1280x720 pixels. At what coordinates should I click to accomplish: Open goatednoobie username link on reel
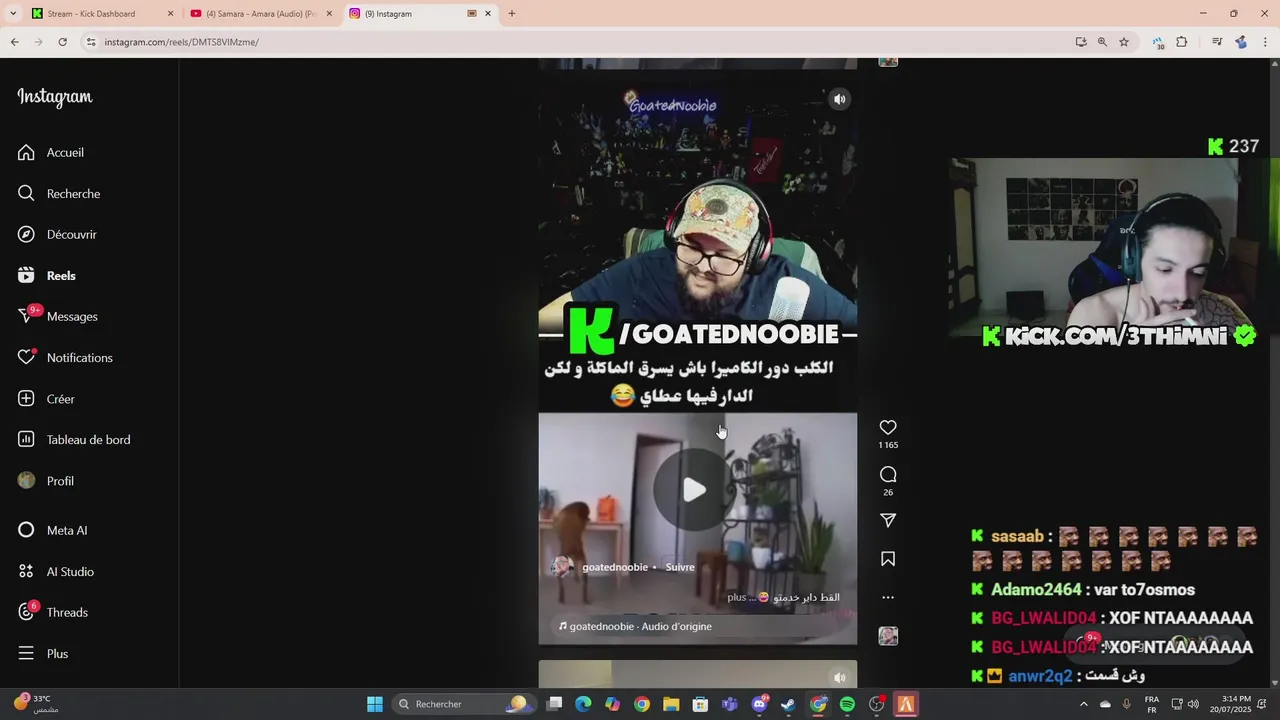(615, 567)
